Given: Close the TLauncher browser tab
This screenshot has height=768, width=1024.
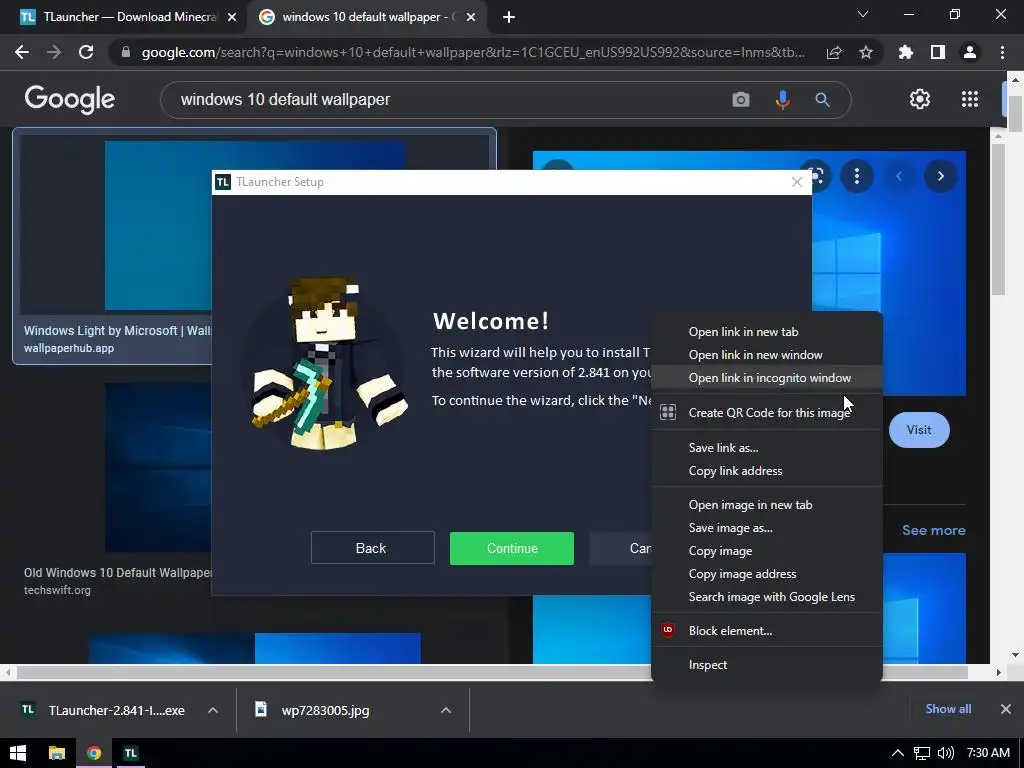Looking at the screenshot, I should tap(232, 18).
